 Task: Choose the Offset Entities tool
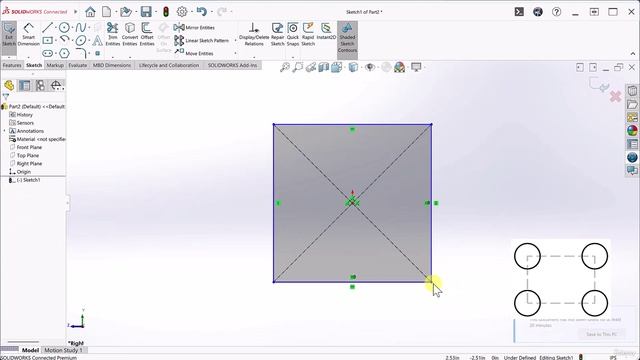click(147, 34)
